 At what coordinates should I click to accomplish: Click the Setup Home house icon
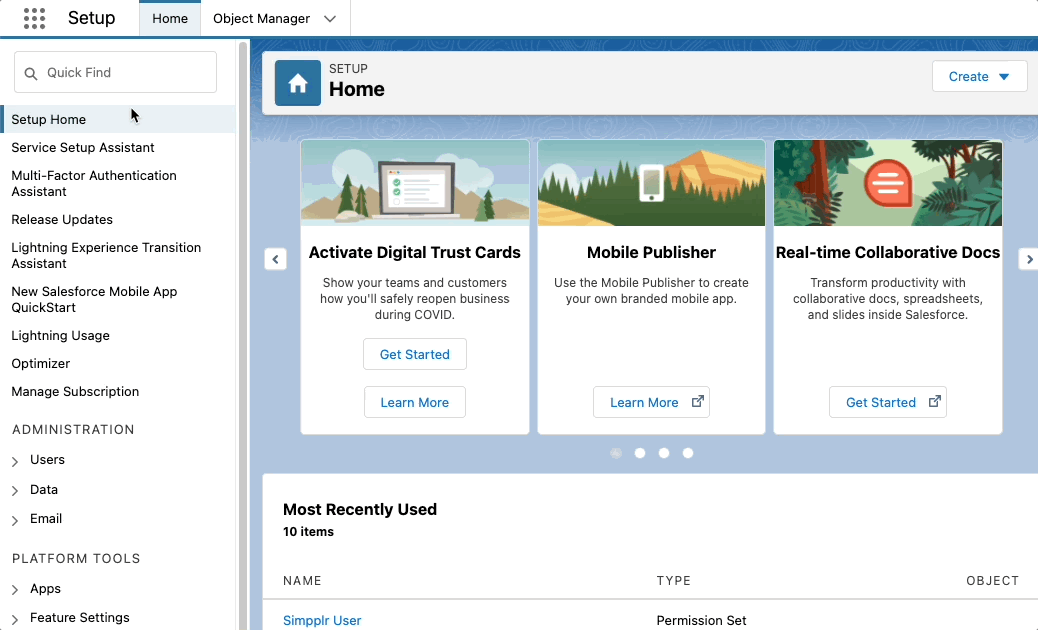(298, 83)
